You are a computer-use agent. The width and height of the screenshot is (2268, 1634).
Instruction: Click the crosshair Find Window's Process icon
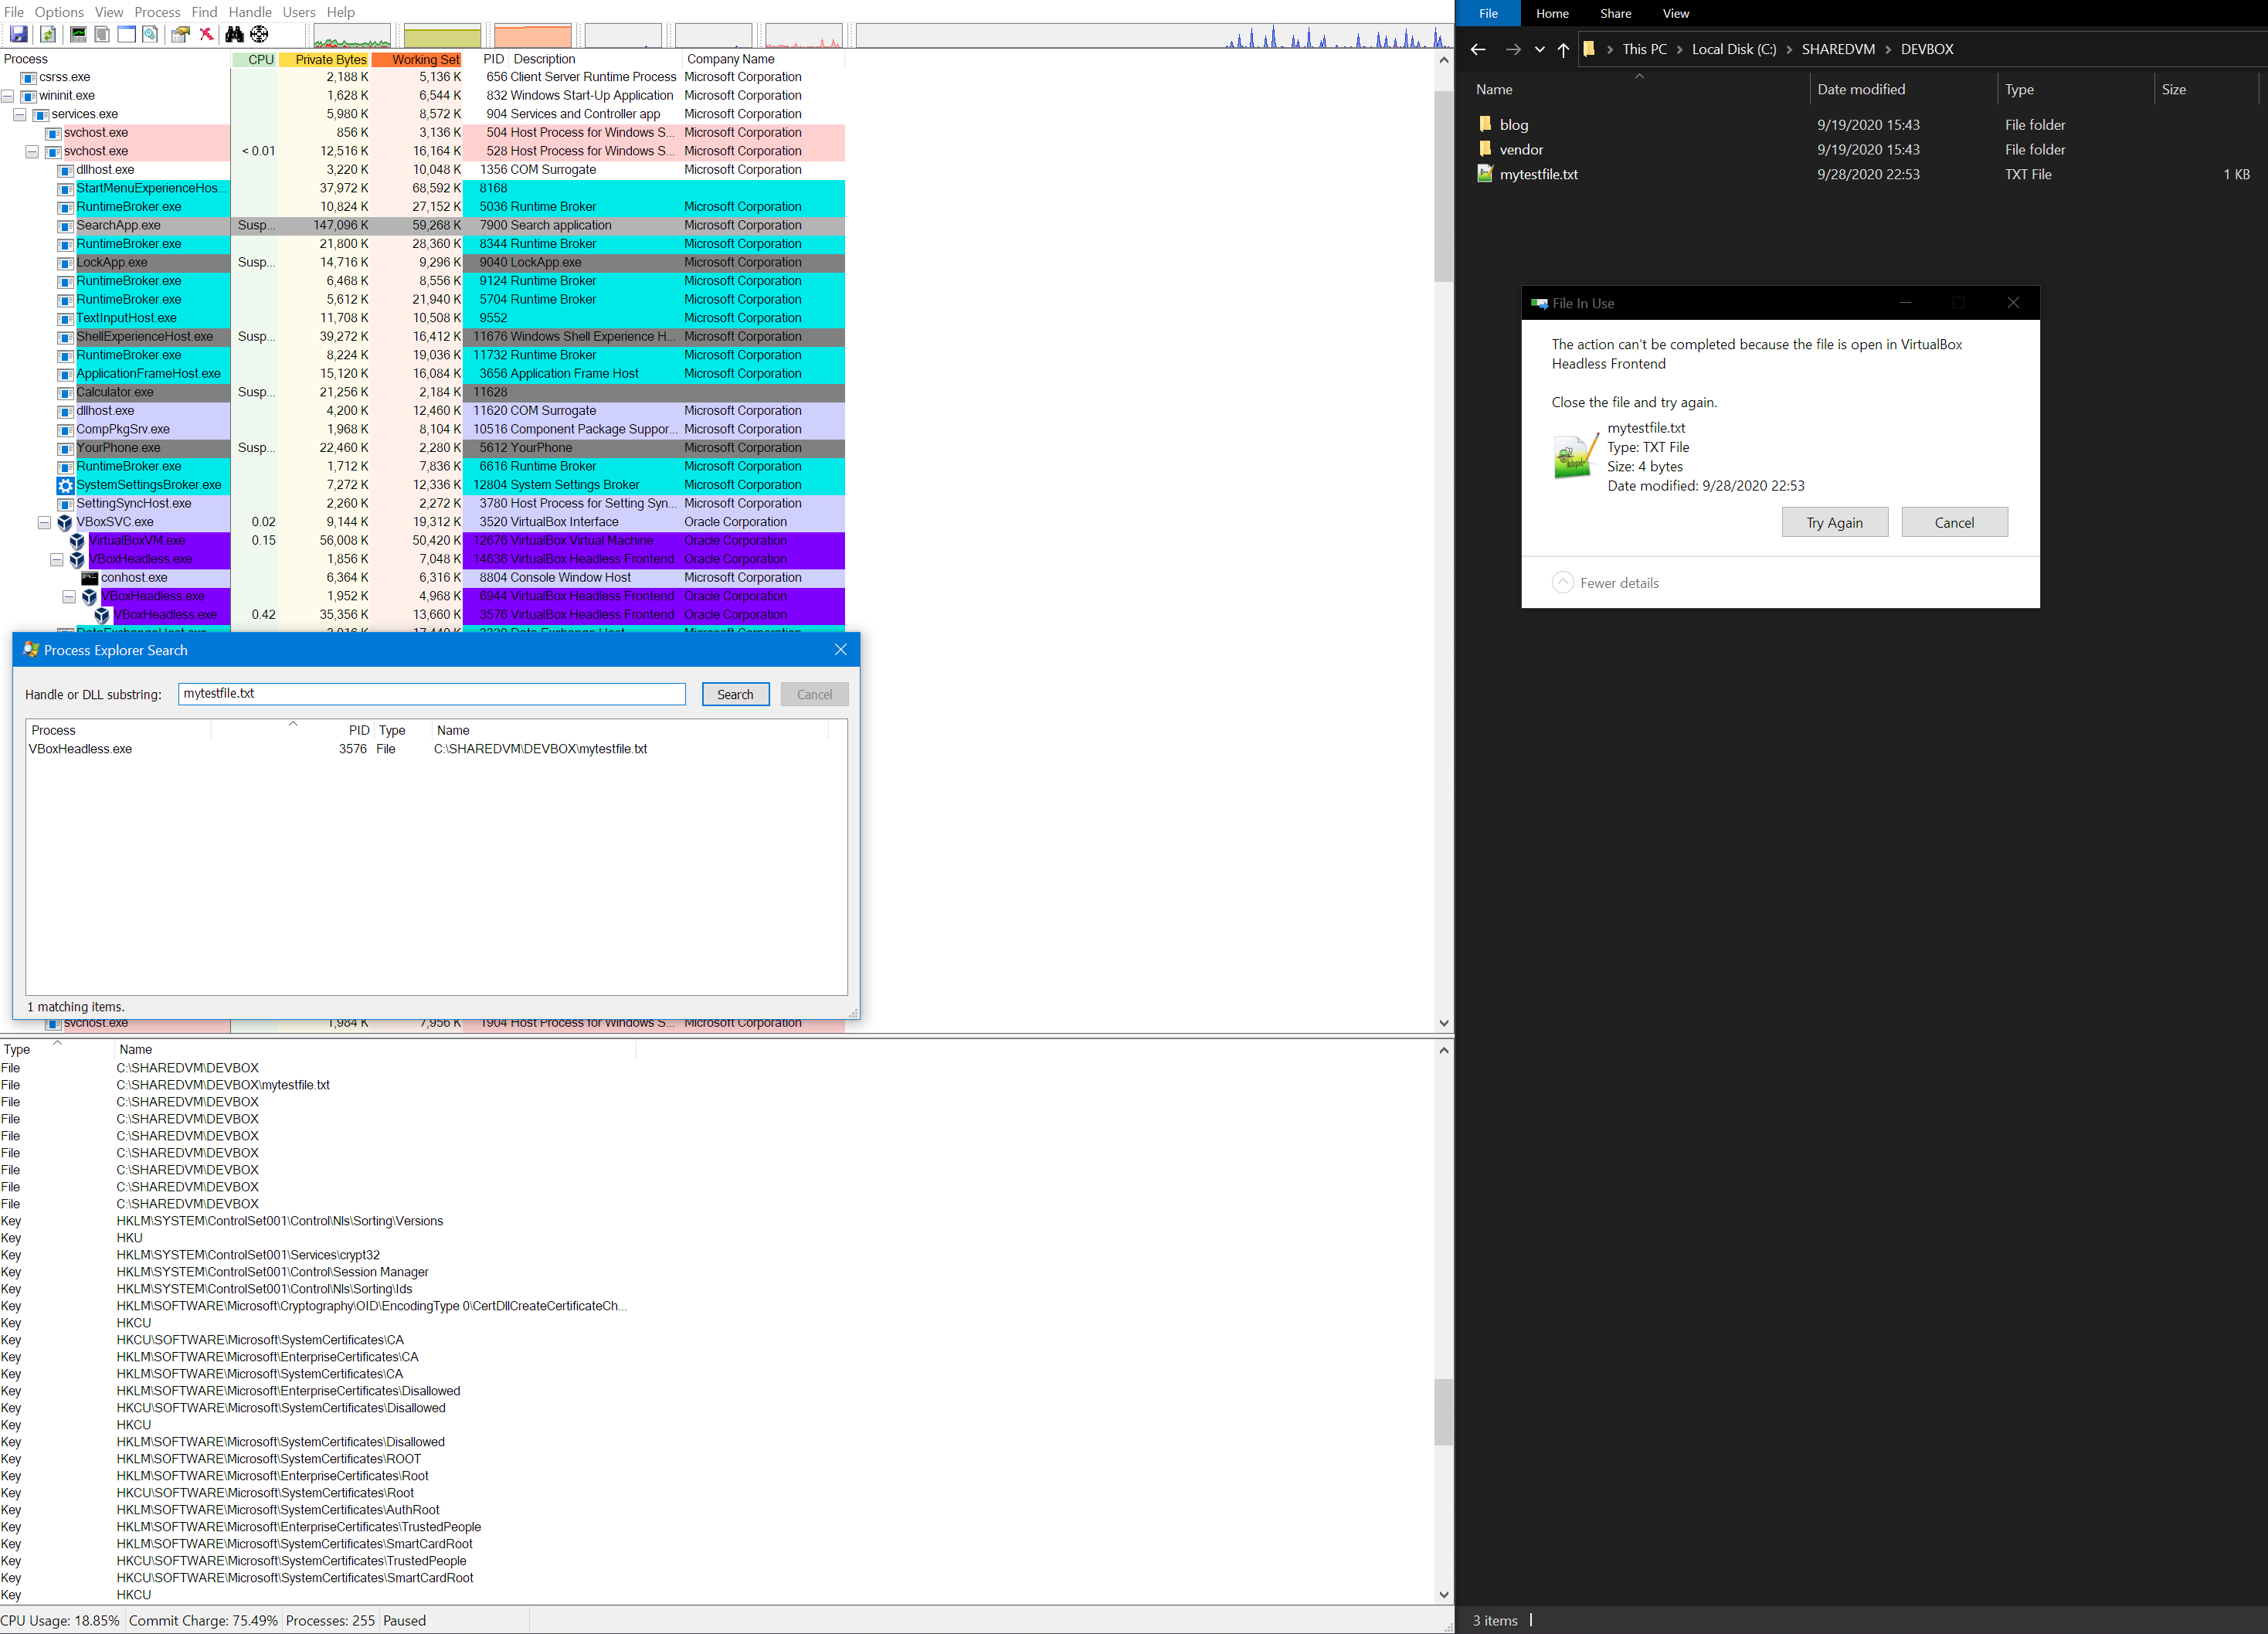click(x=259, y=35)
